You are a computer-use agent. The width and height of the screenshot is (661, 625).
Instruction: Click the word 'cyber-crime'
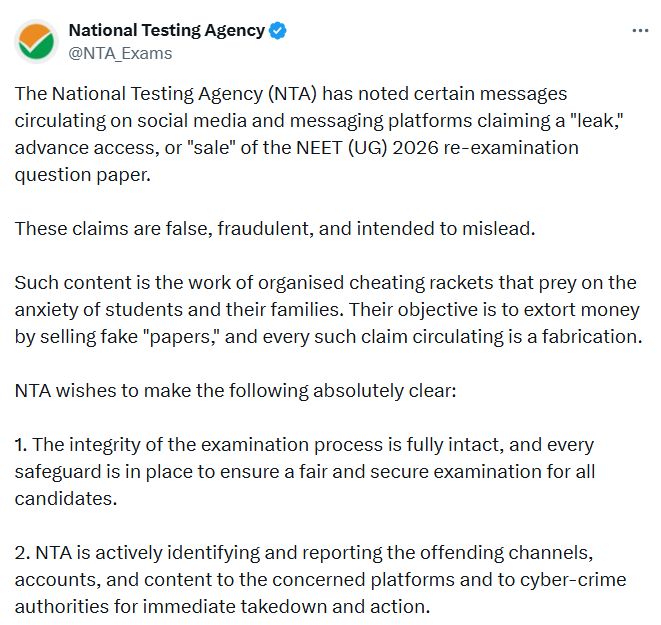coord(573,579)
